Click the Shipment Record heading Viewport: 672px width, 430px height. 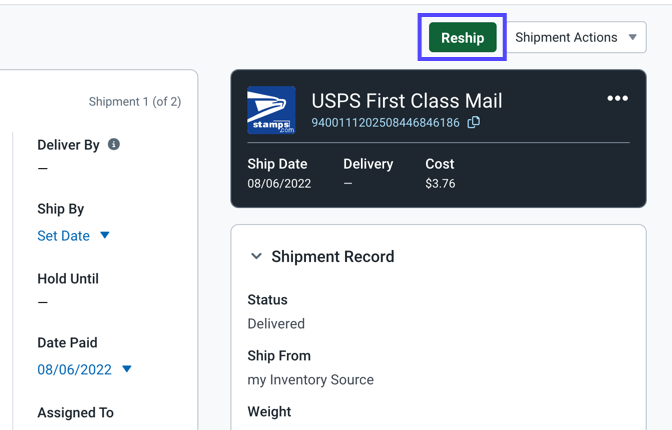[x=333, y=256]
